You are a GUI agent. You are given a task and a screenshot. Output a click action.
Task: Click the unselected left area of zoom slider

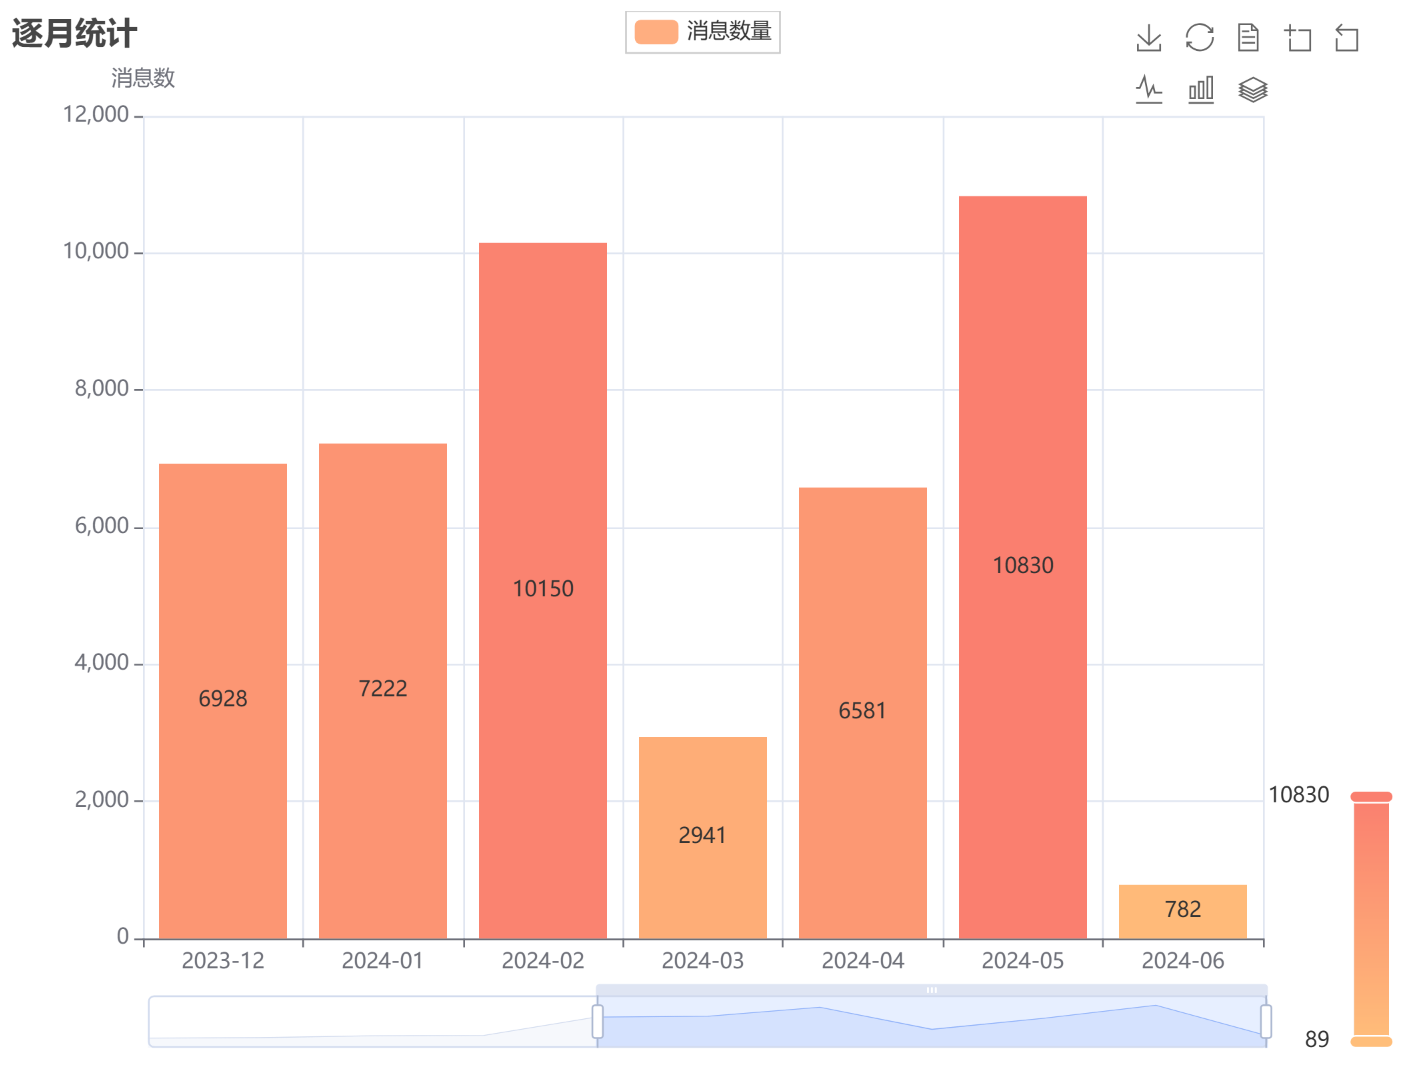pyautogui.click(x=372, y=1022)
